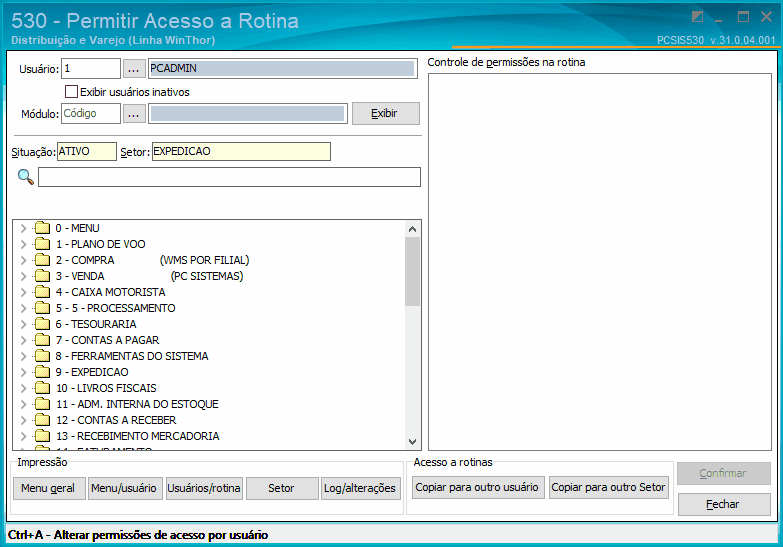783x547 pixels.
Task: Expand the 13 - RECEBIMENTO MERCADORIA node
Action: pos(23,436)
